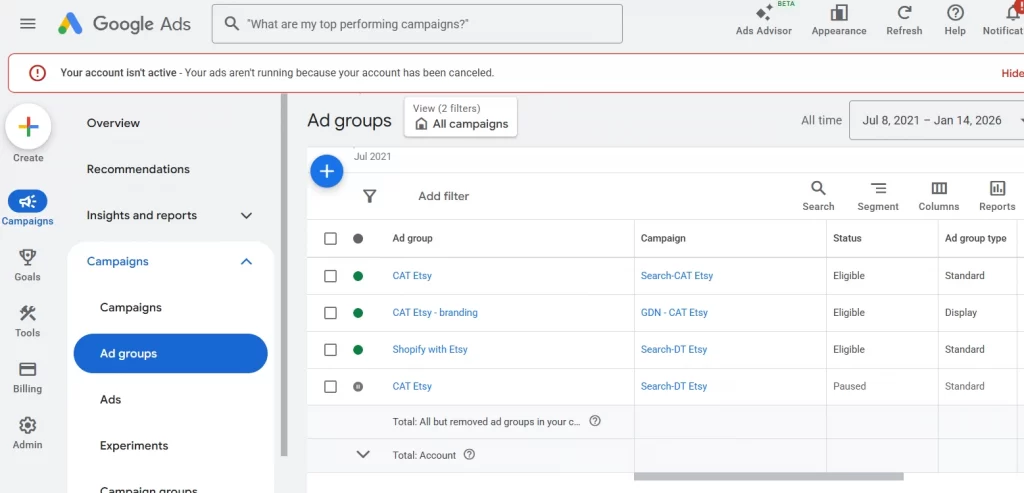The image size is (1024, 493).
Task: Click in the Ads search box
Action: click(x=417, y=24)
